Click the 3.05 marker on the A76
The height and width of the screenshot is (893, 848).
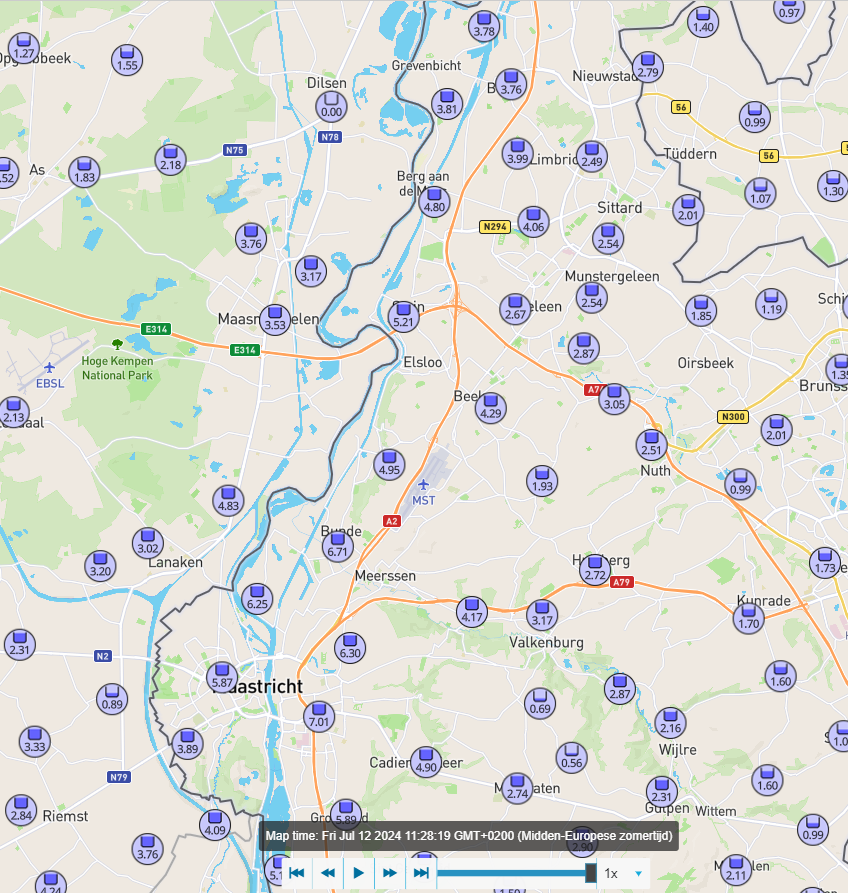click(x=615, y=399)
